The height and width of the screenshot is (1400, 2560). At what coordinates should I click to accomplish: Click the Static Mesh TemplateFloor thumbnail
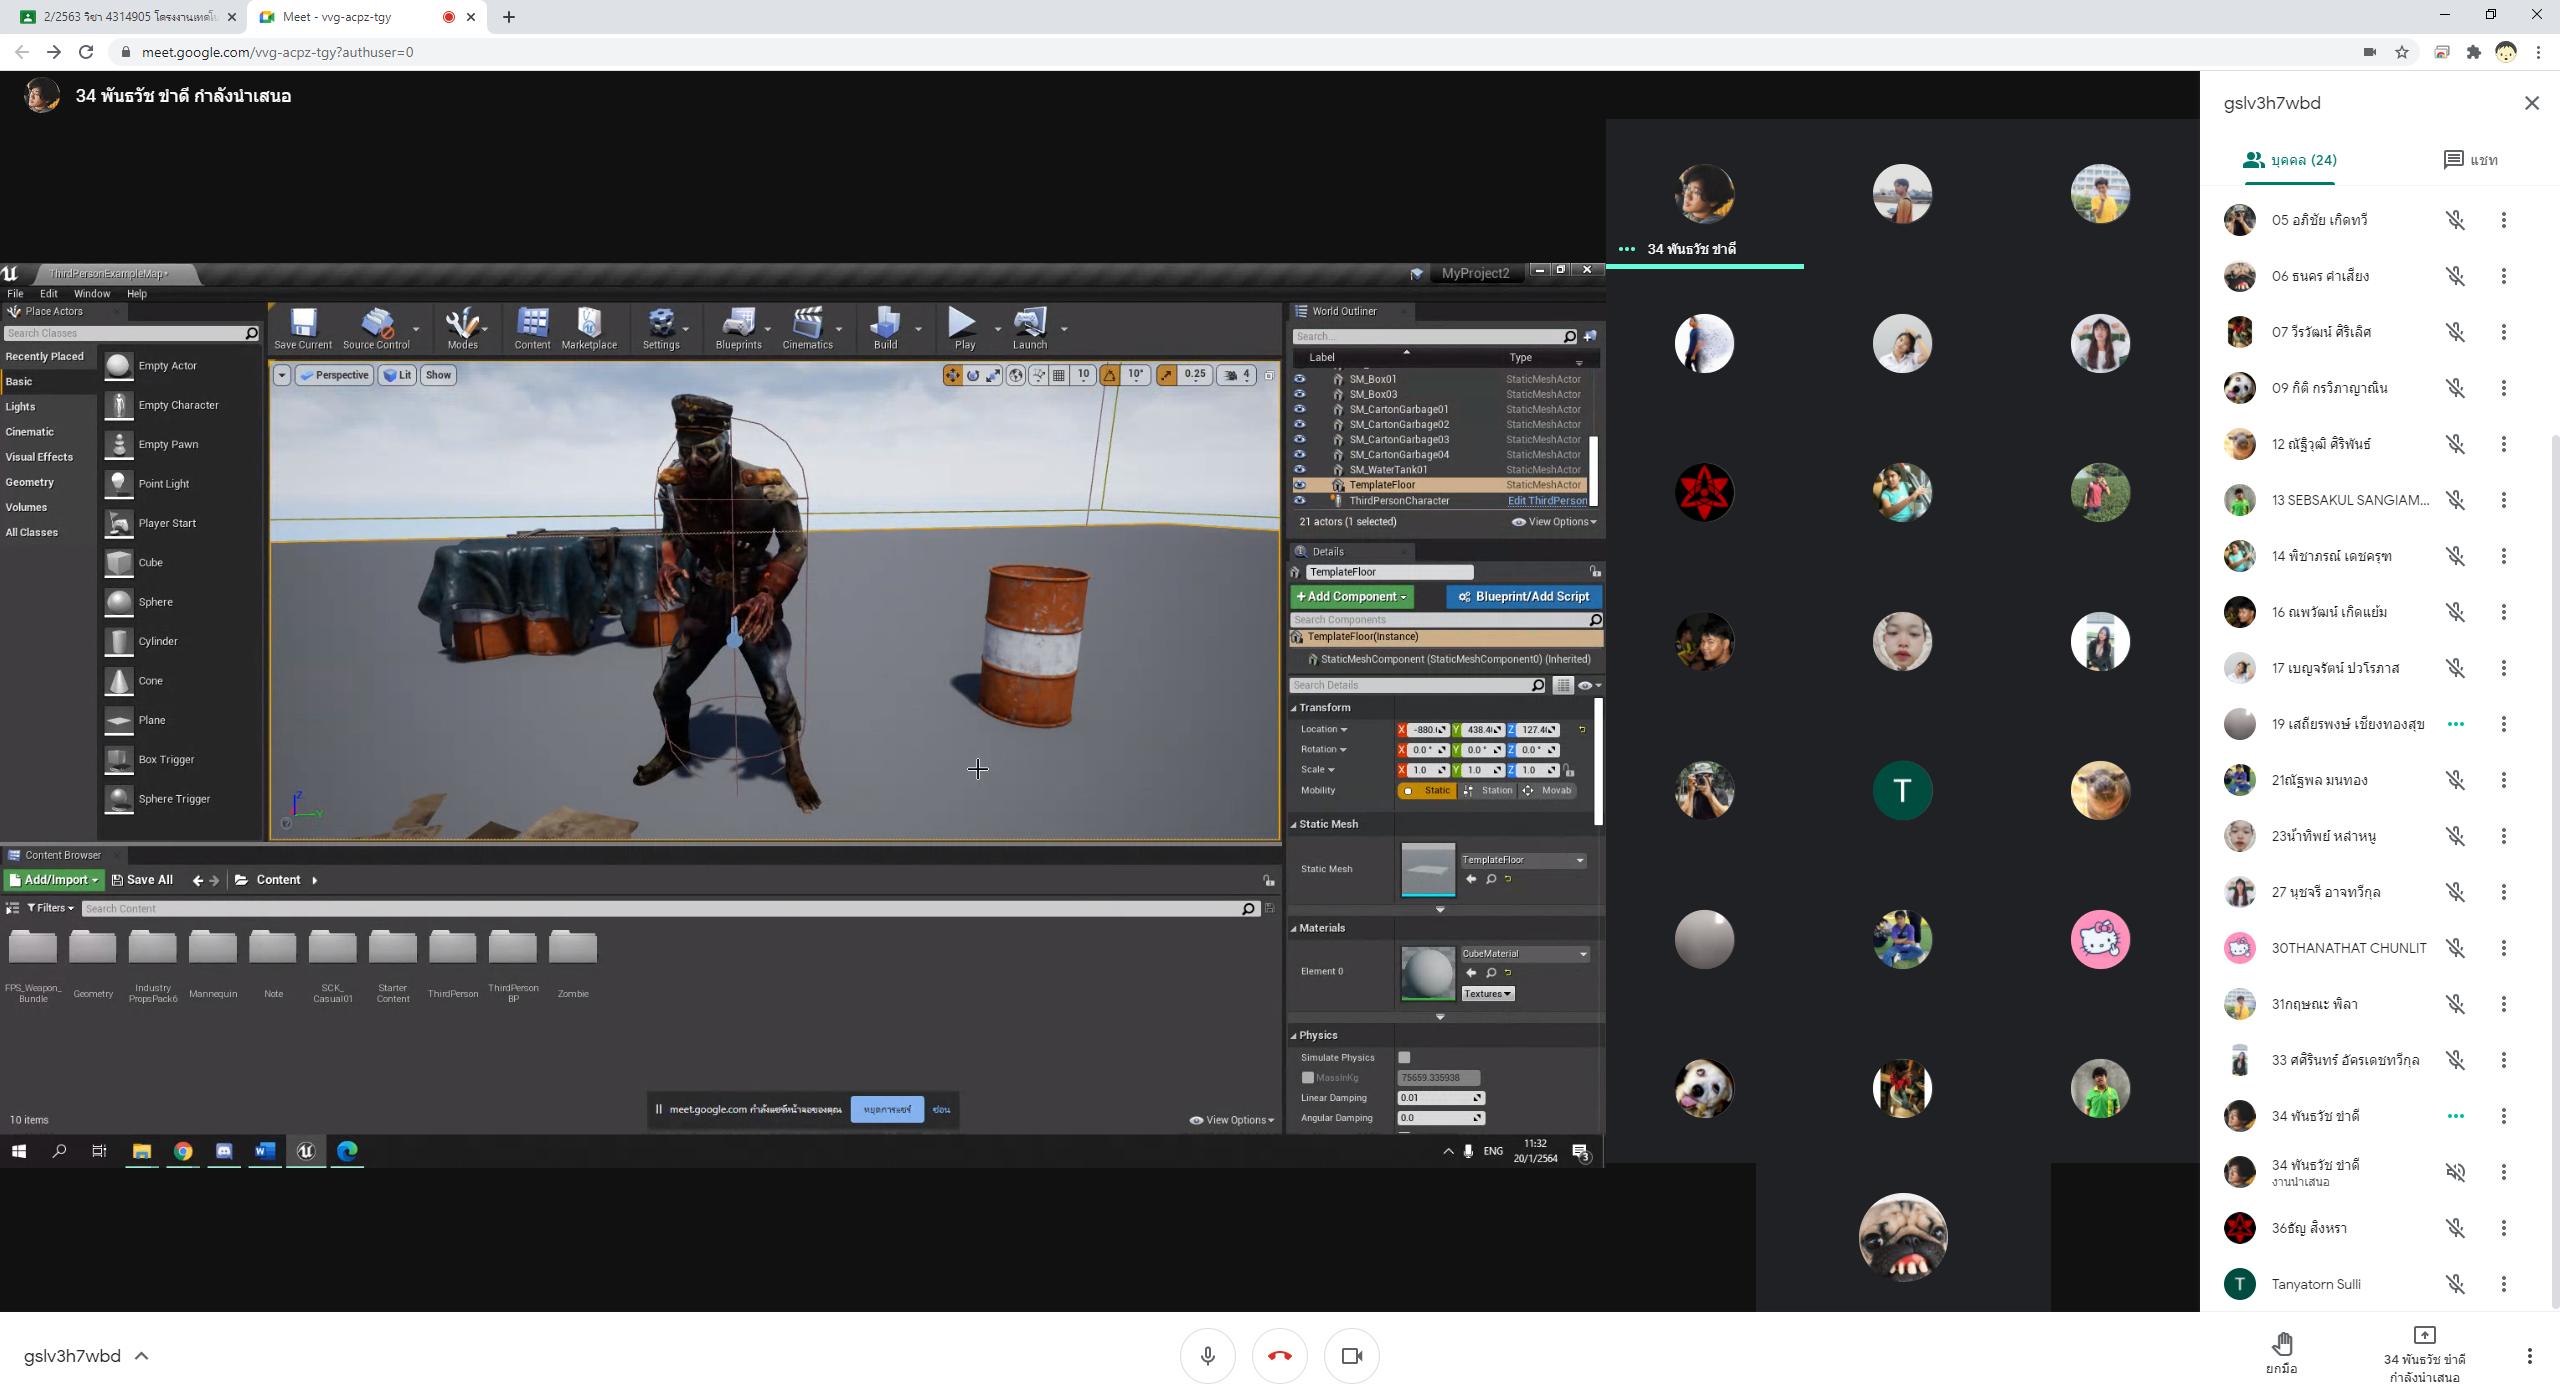pyautogui.click(x=1427, y=868)
